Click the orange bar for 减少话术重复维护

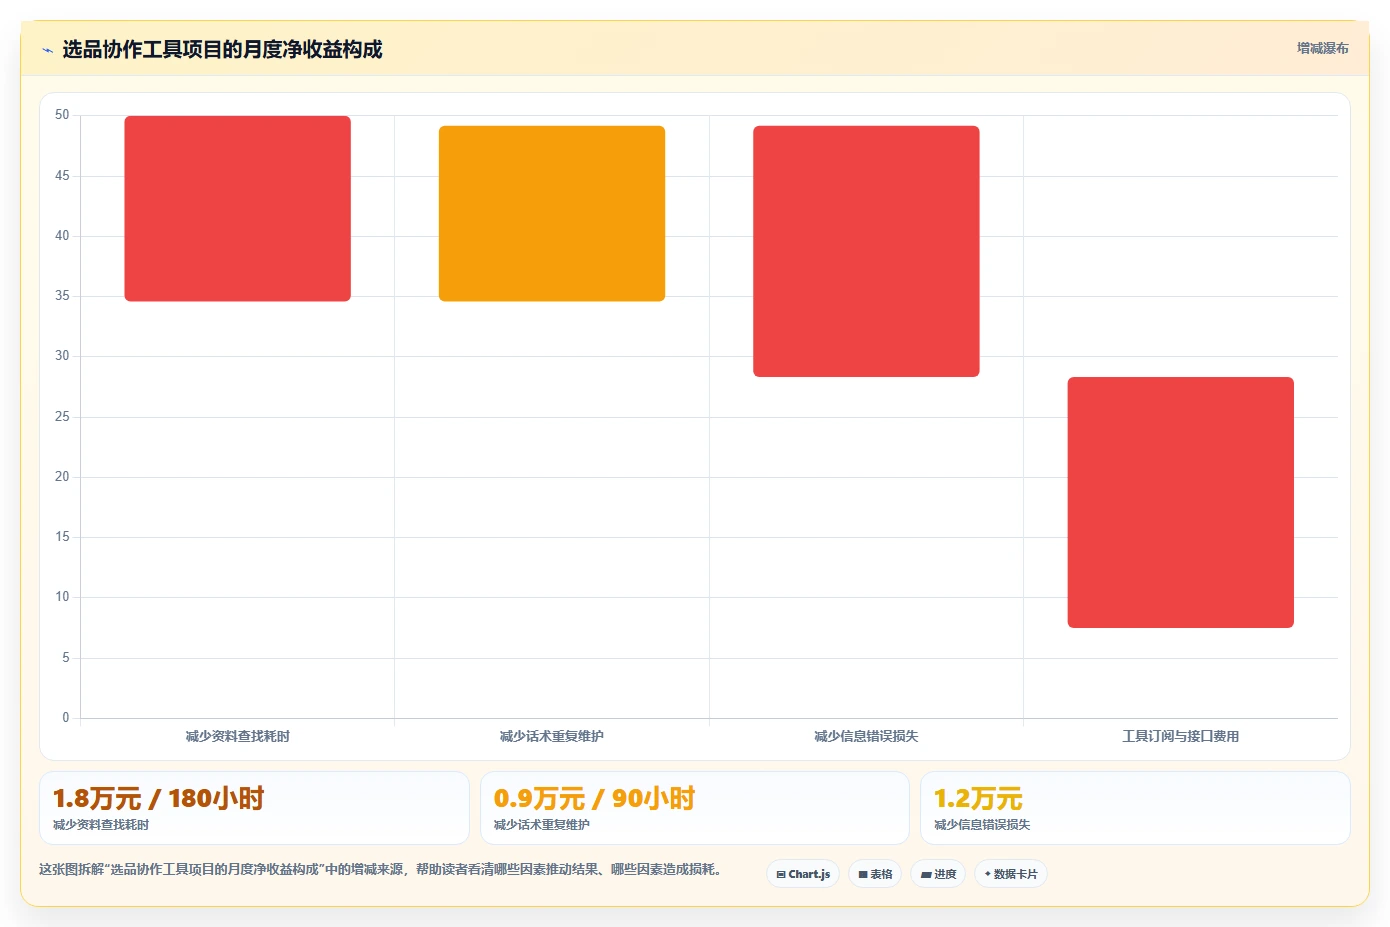tap(552, 213)
